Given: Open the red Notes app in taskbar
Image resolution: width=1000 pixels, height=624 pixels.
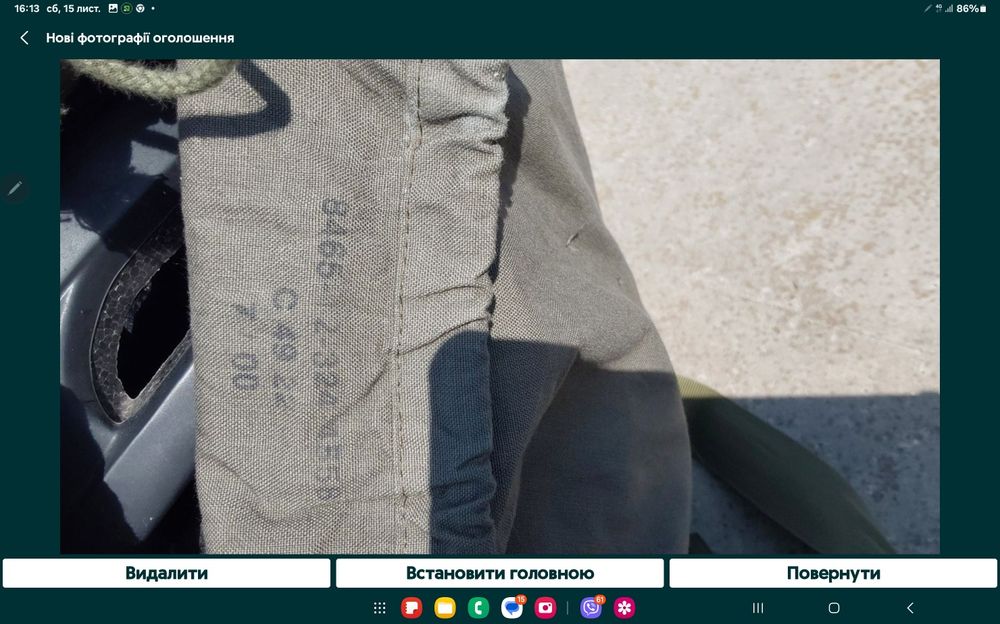Looking at the screenshot, I should (x=412, y=608).
